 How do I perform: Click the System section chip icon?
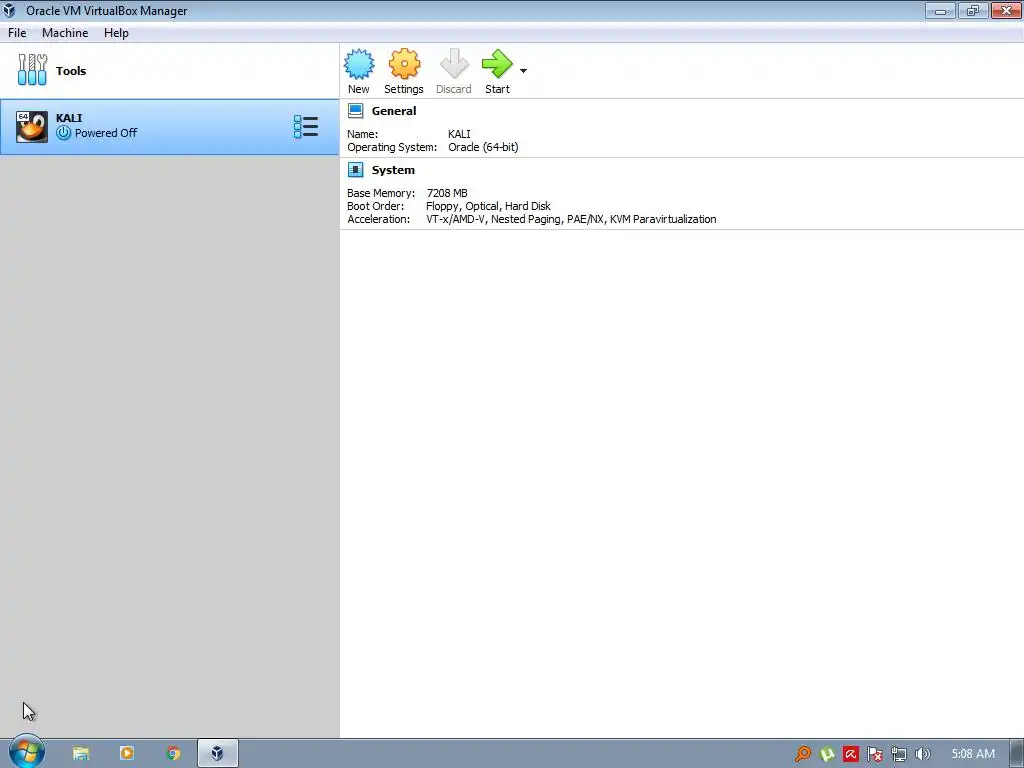[355, 170]
